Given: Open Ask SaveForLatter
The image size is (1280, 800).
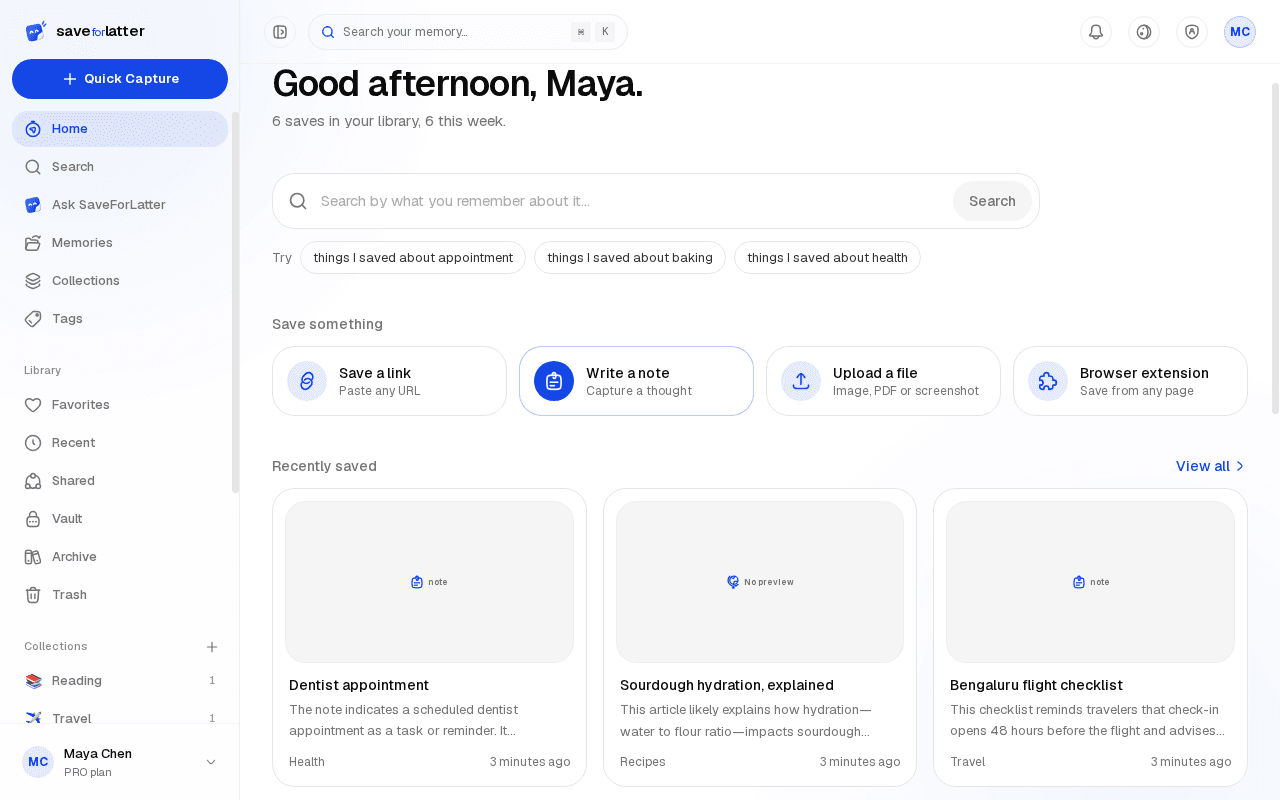Looking at the screenshot, I should (120, 205).
